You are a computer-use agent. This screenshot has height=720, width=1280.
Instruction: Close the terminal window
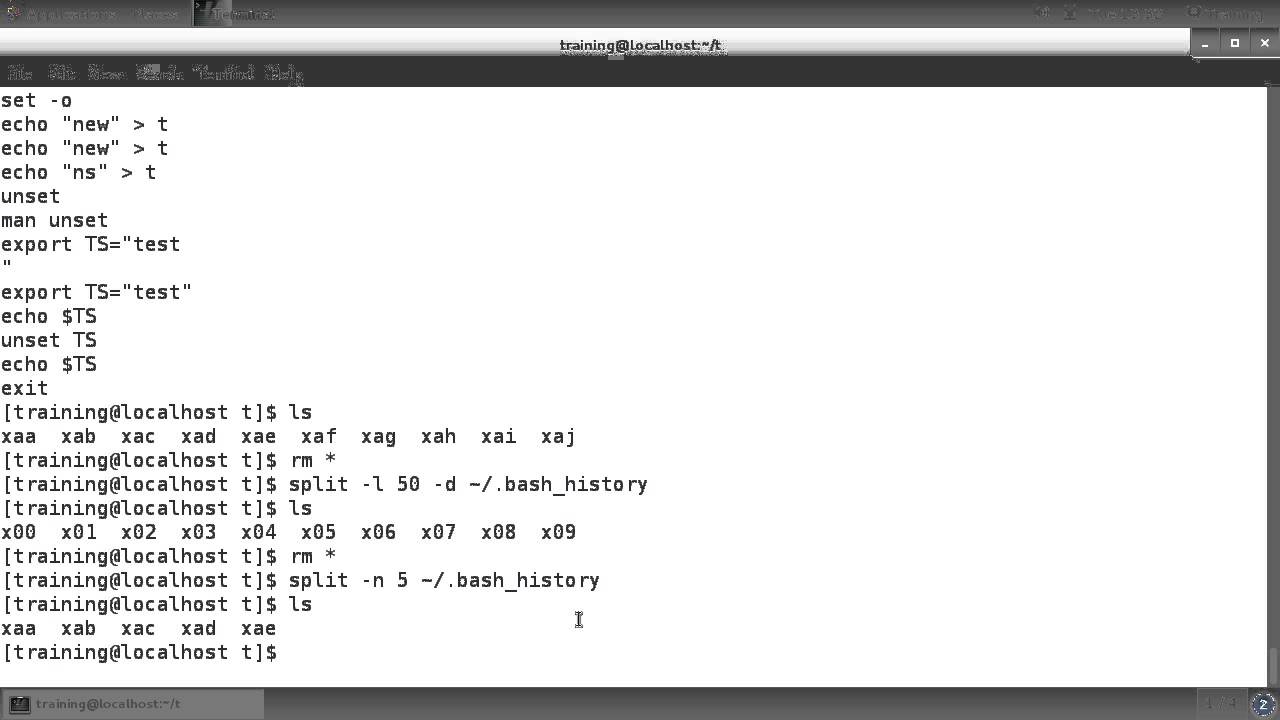[x=1265, y=43]
